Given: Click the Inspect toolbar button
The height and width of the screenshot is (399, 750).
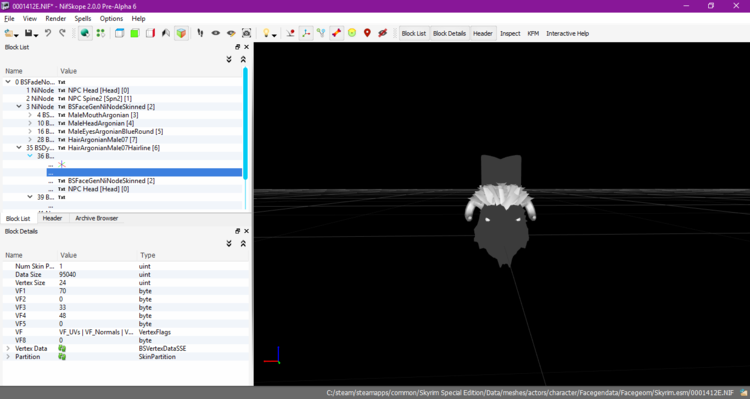Looking at the screenshot, I should point(510,33).
